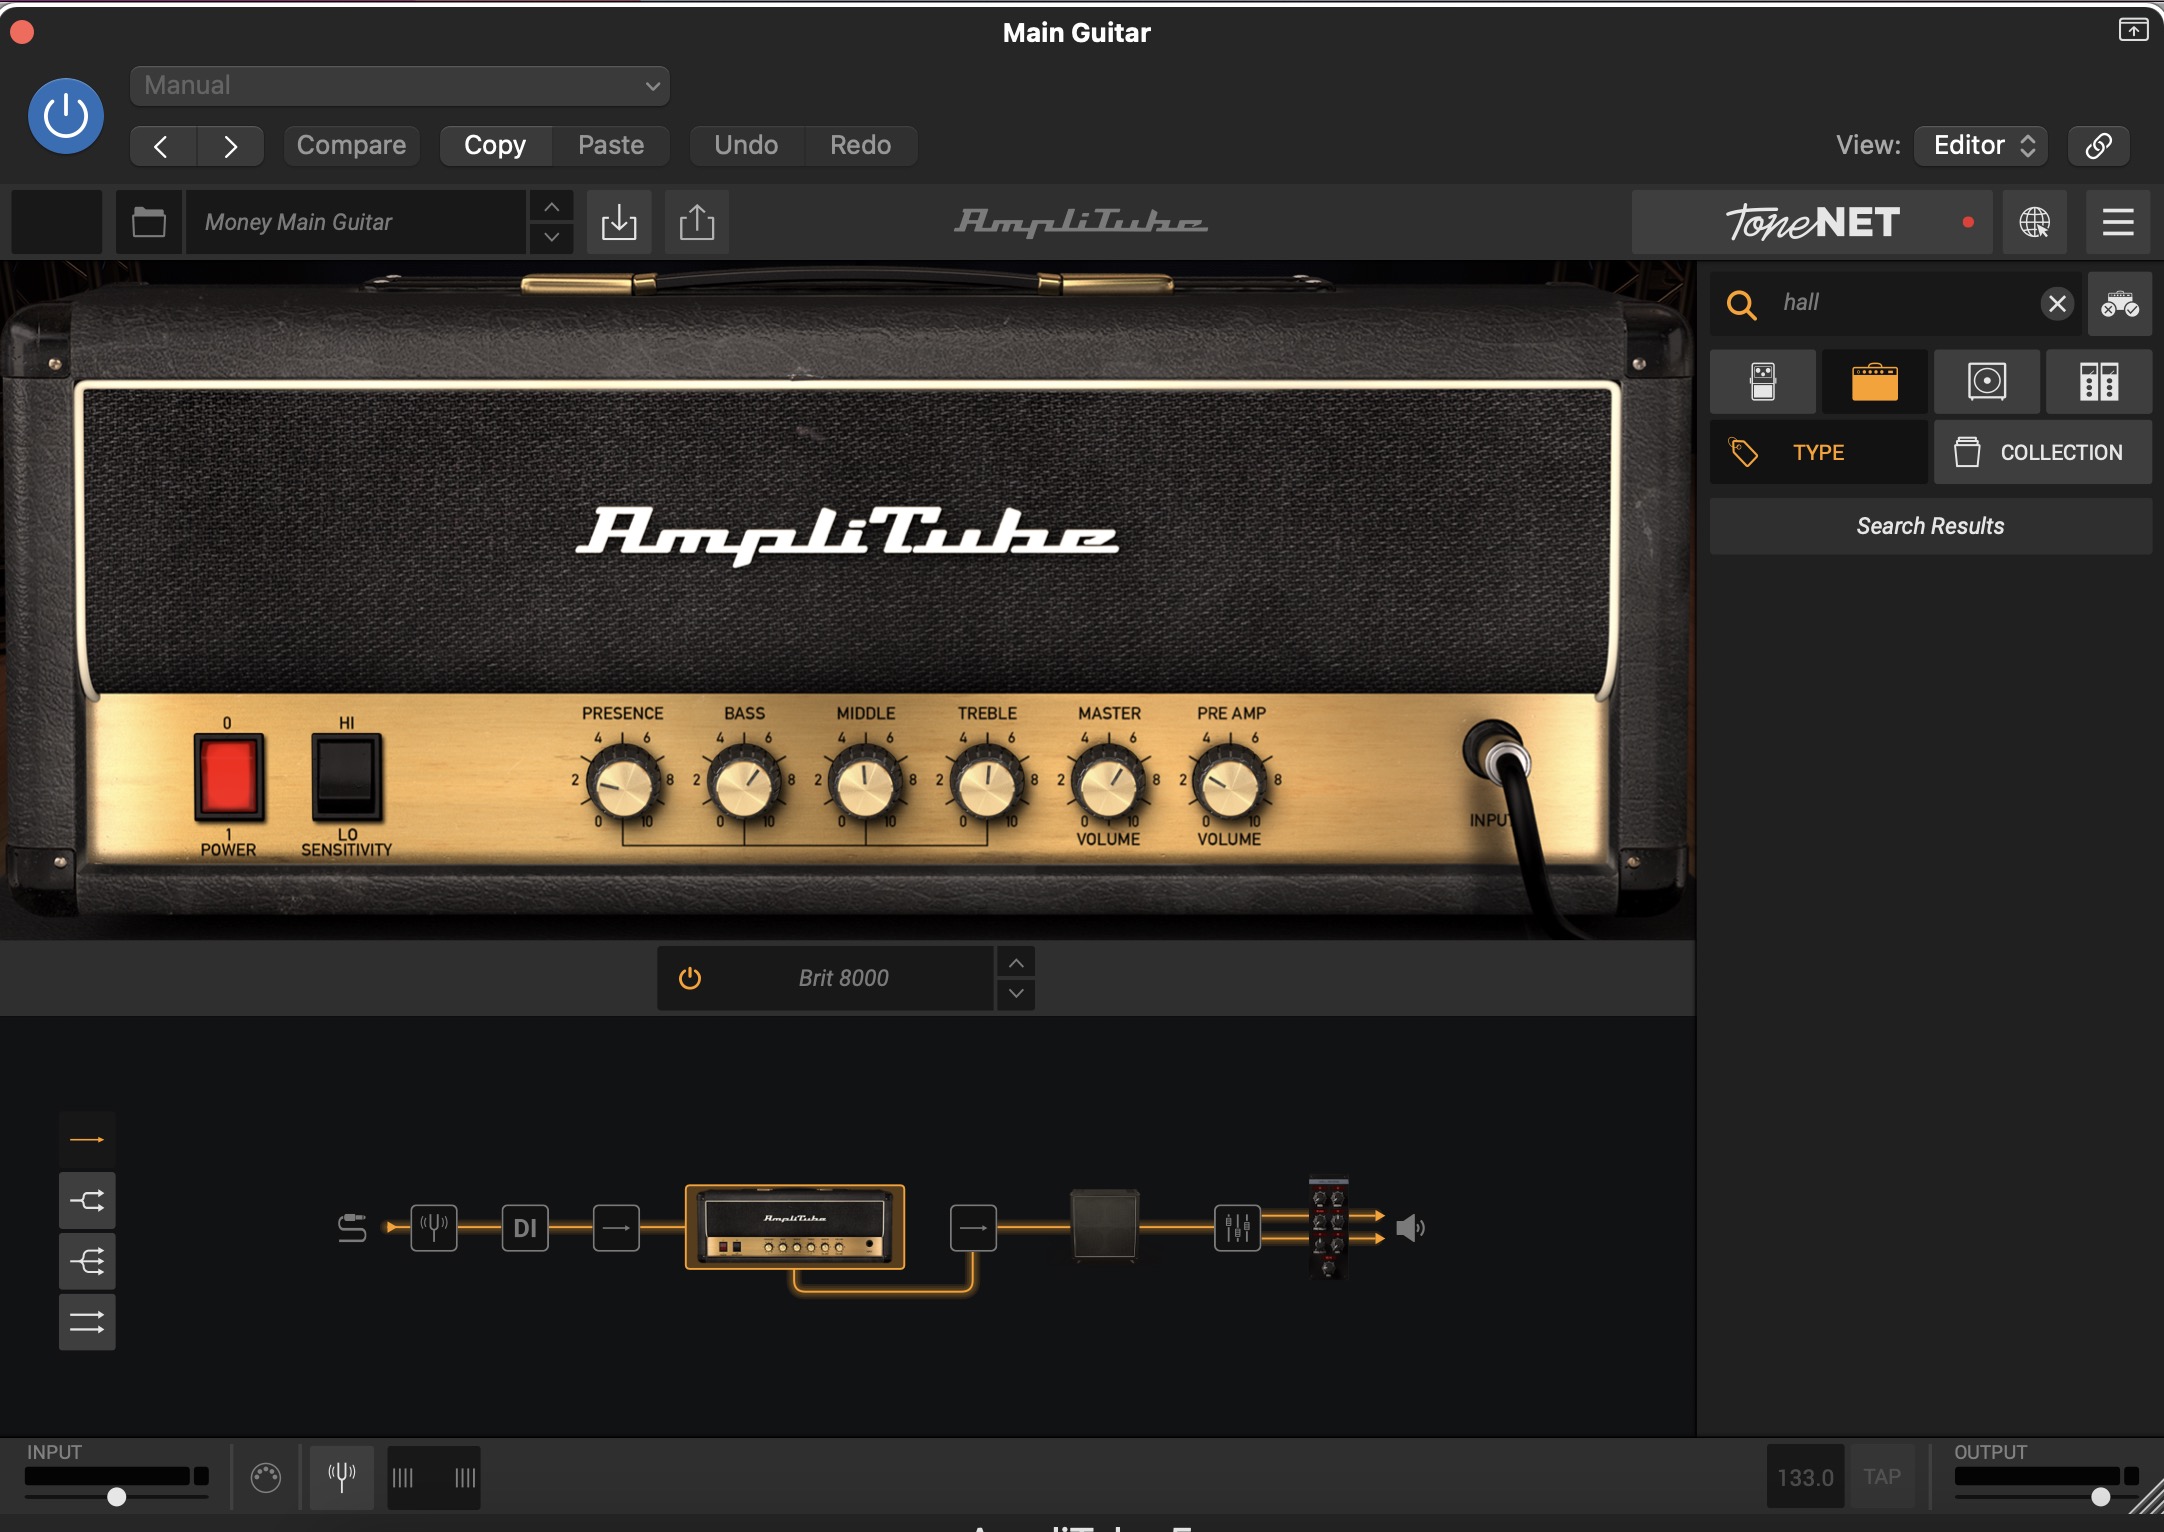The width and height of the screenshot is (2164, 1532).
Task: Set the tempo 133.0 field
Action: click(1805, 1477)
